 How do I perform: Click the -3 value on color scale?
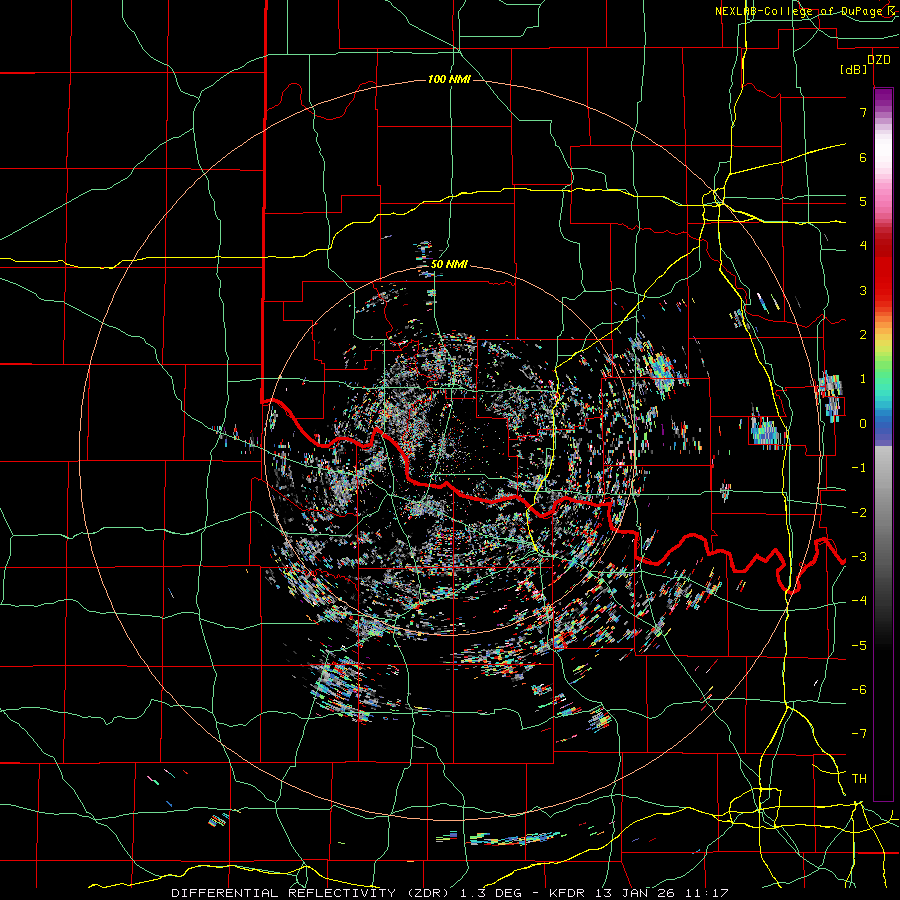tap(859, 557)
